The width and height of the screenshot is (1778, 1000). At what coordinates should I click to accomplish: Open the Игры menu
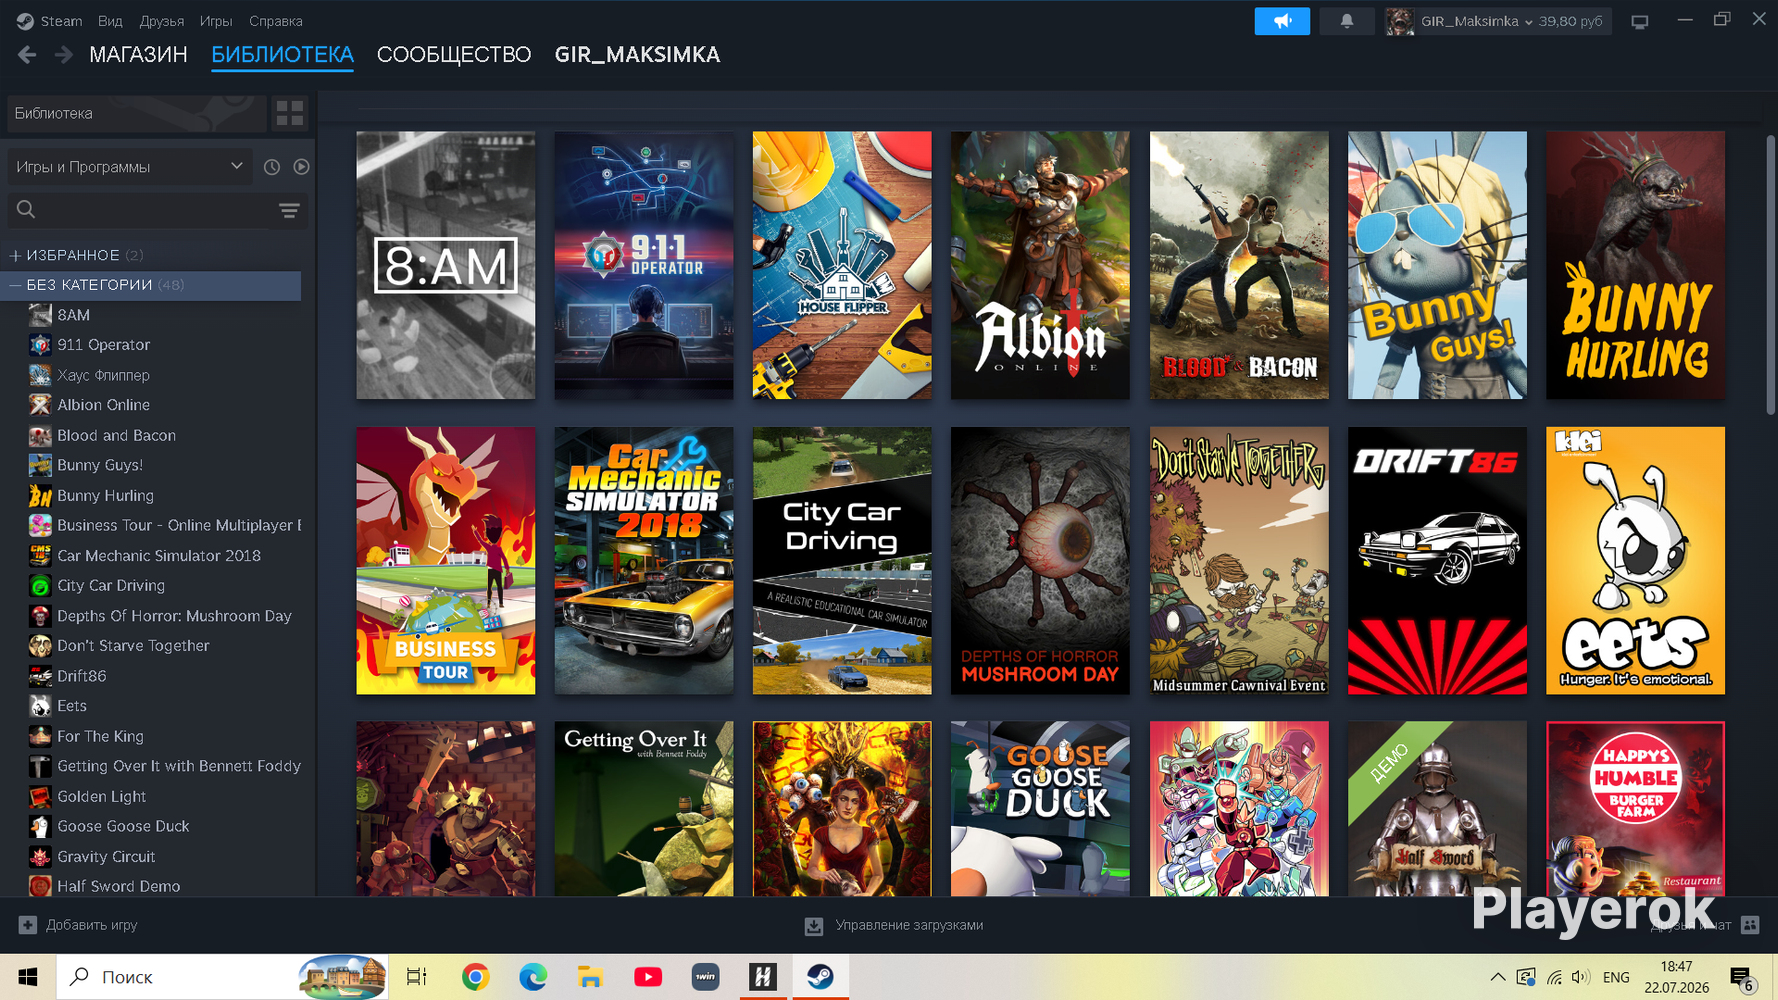(216, 21)
